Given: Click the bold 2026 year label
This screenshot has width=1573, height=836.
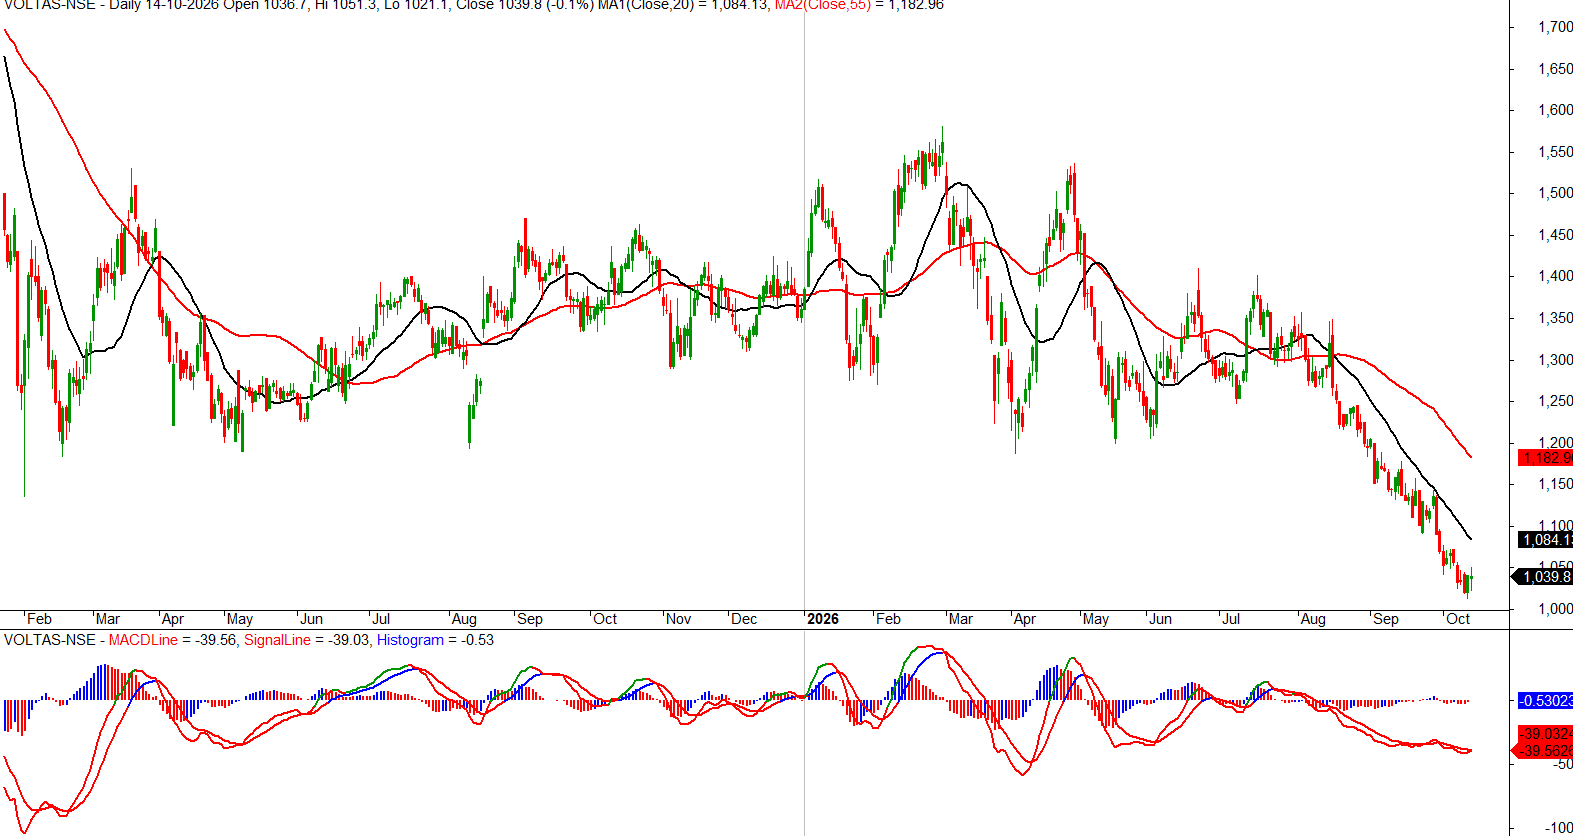Looking at the screenshot, I should point(823,619).
